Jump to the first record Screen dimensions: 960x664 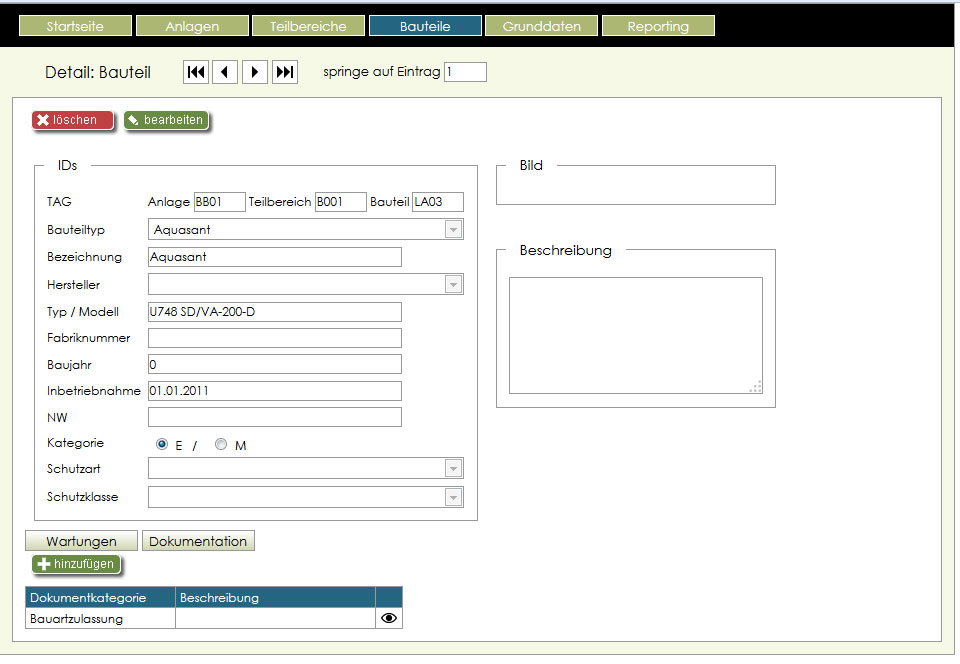[x=196, y=72]
